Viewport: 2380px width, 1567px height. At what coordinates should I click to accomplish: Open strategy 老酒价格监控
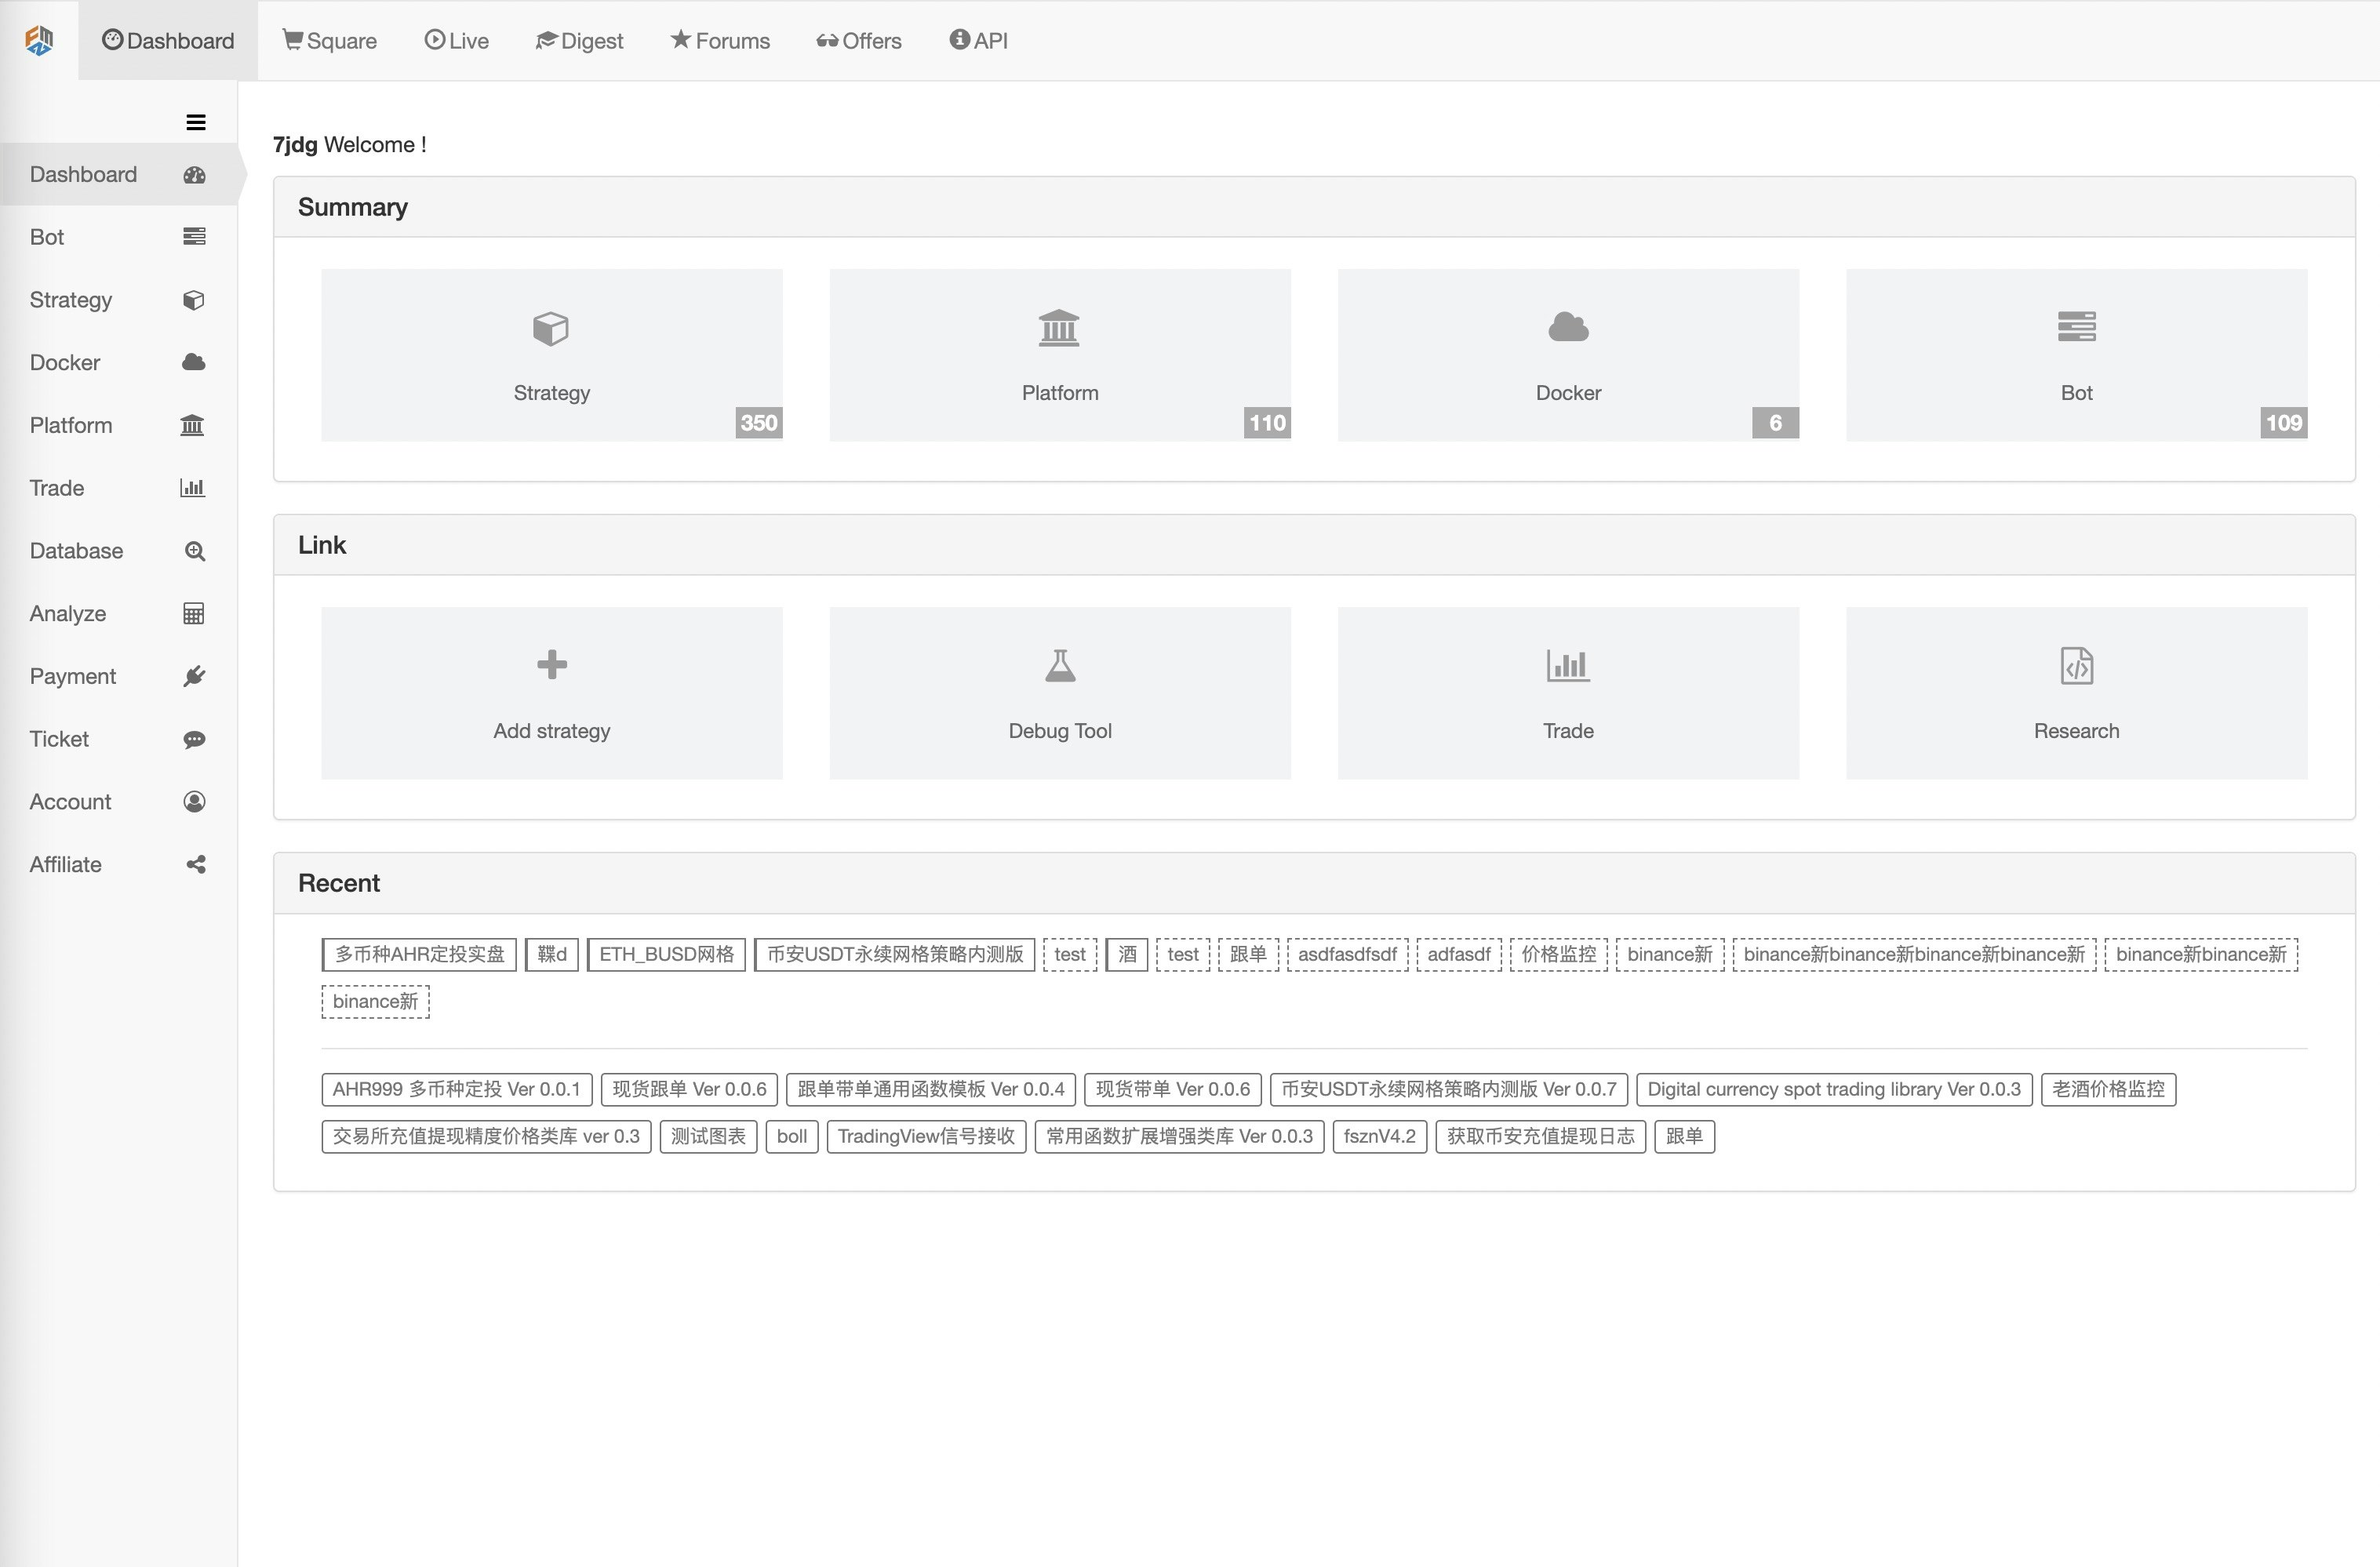coord(2108,1090)
